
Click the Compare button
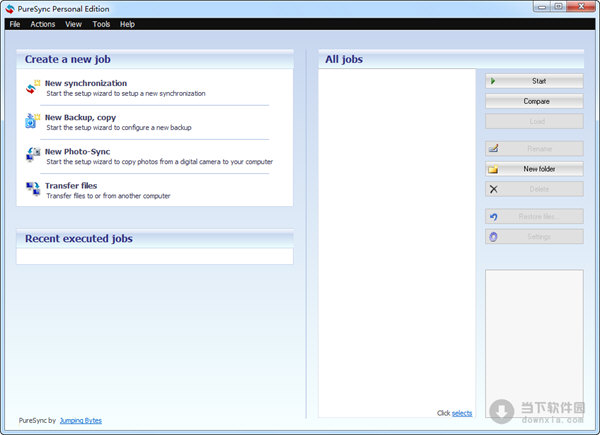coord(534,101)
